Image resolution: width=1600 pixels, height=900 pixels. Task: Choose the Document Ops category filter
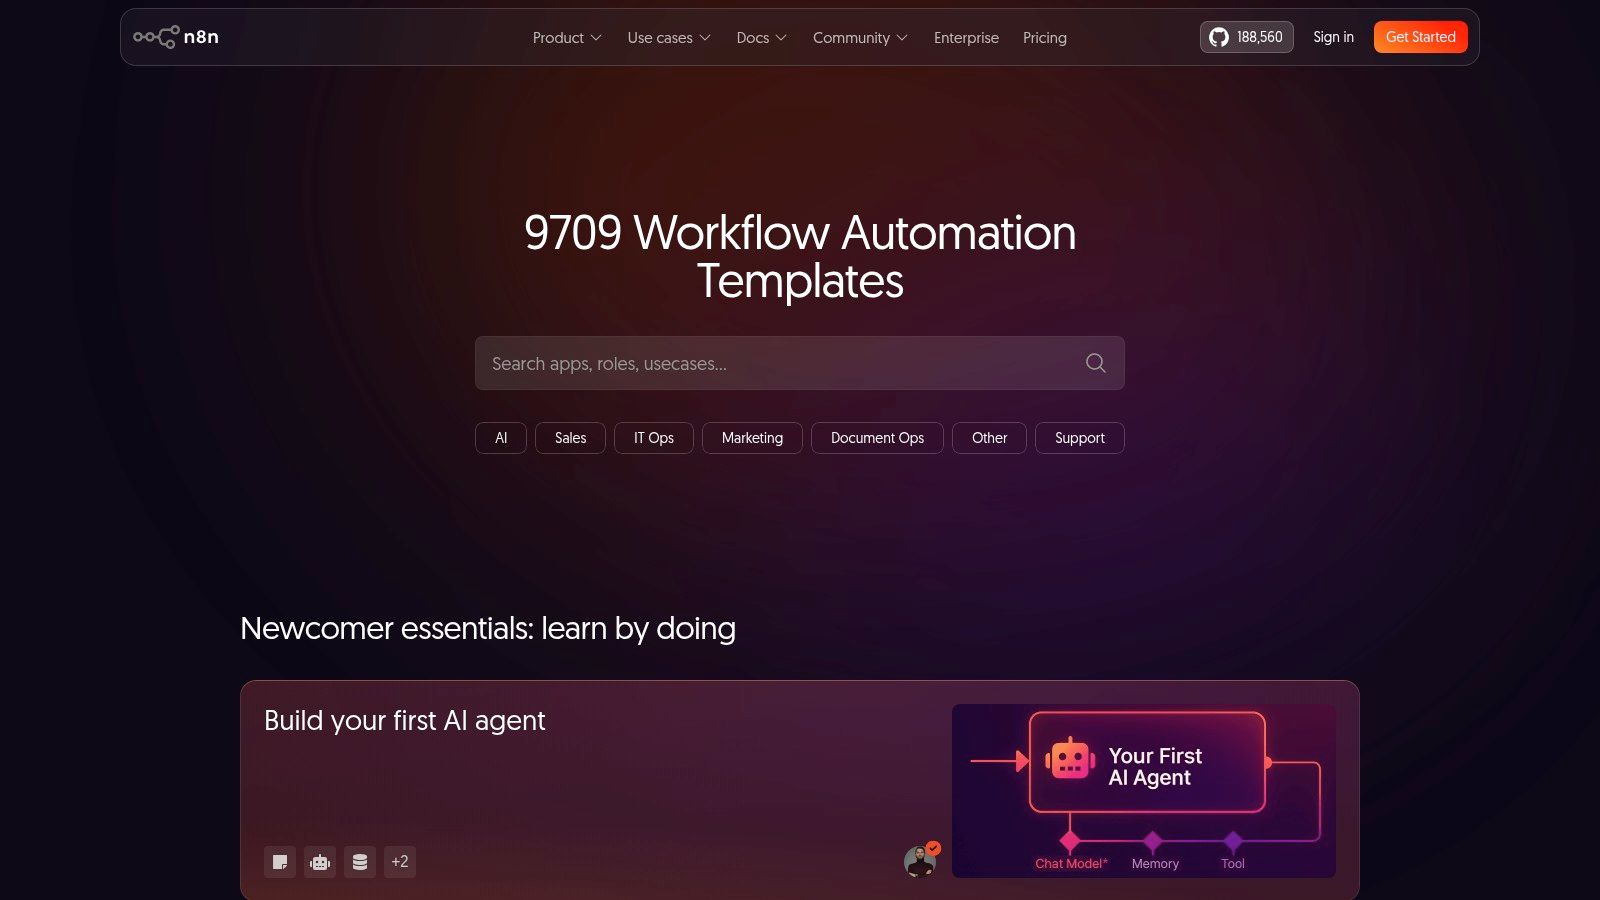point(877,438)
